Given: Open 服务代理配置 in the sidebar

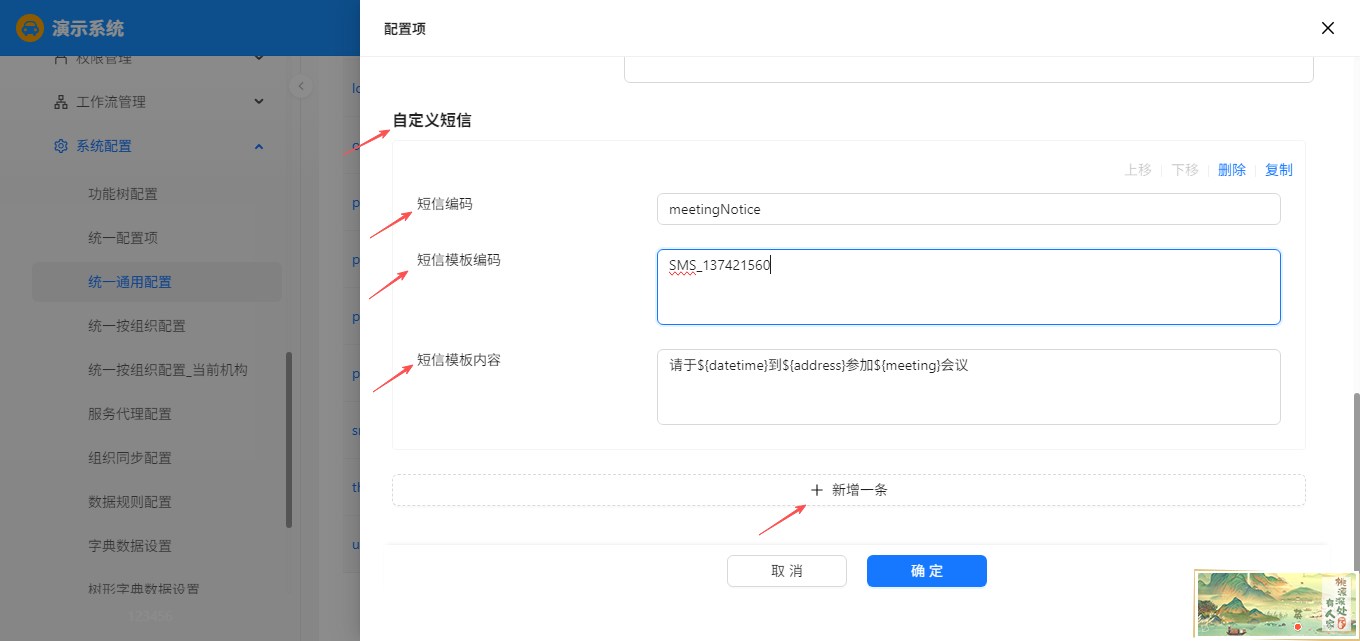Looking at the screenshot, I should click(130, 414).
